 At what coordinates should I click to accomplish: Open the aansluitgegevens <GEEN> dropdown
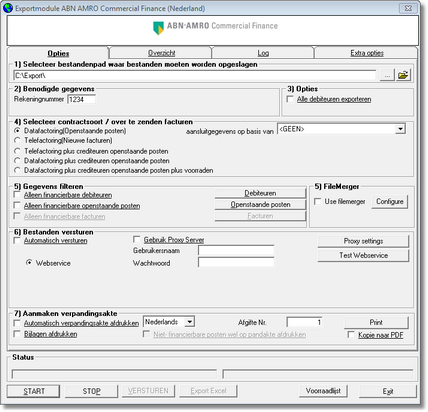click(400, 129)
